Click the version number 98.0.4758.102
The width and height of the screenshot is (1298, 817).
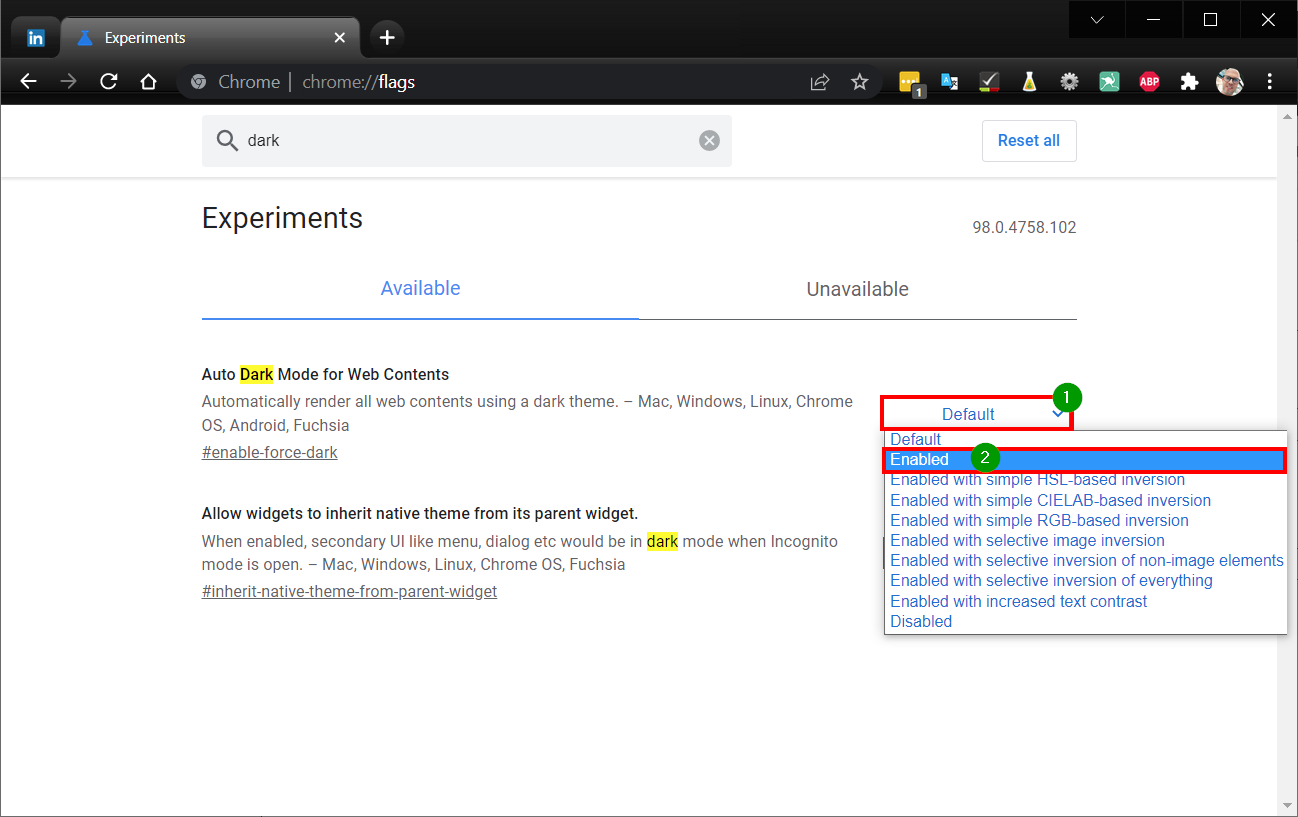point(1024,228)
